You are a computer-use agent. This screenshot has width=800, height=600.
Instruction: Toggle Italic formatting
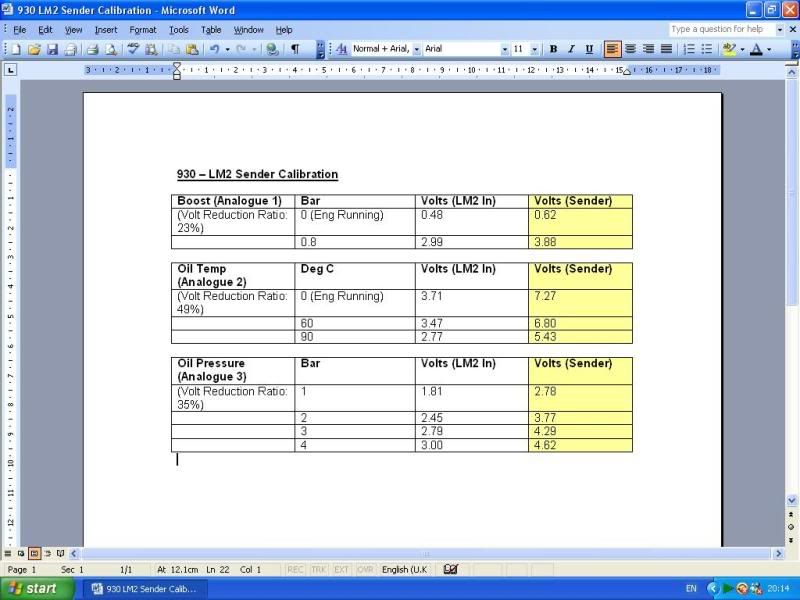[x=571, y=49]
